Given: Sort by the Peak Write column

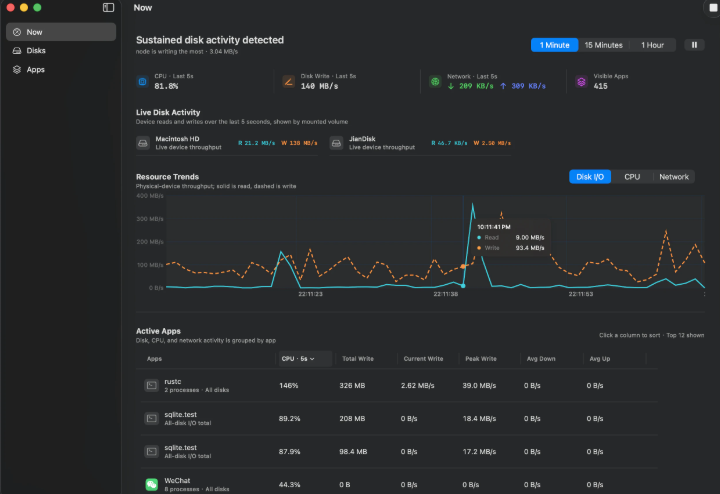Looking at the screenshot, I should pos(481,359).
